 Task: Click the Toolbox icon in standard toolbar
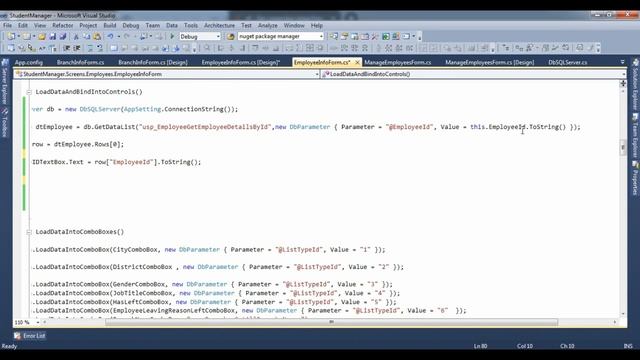coord(375,36)
